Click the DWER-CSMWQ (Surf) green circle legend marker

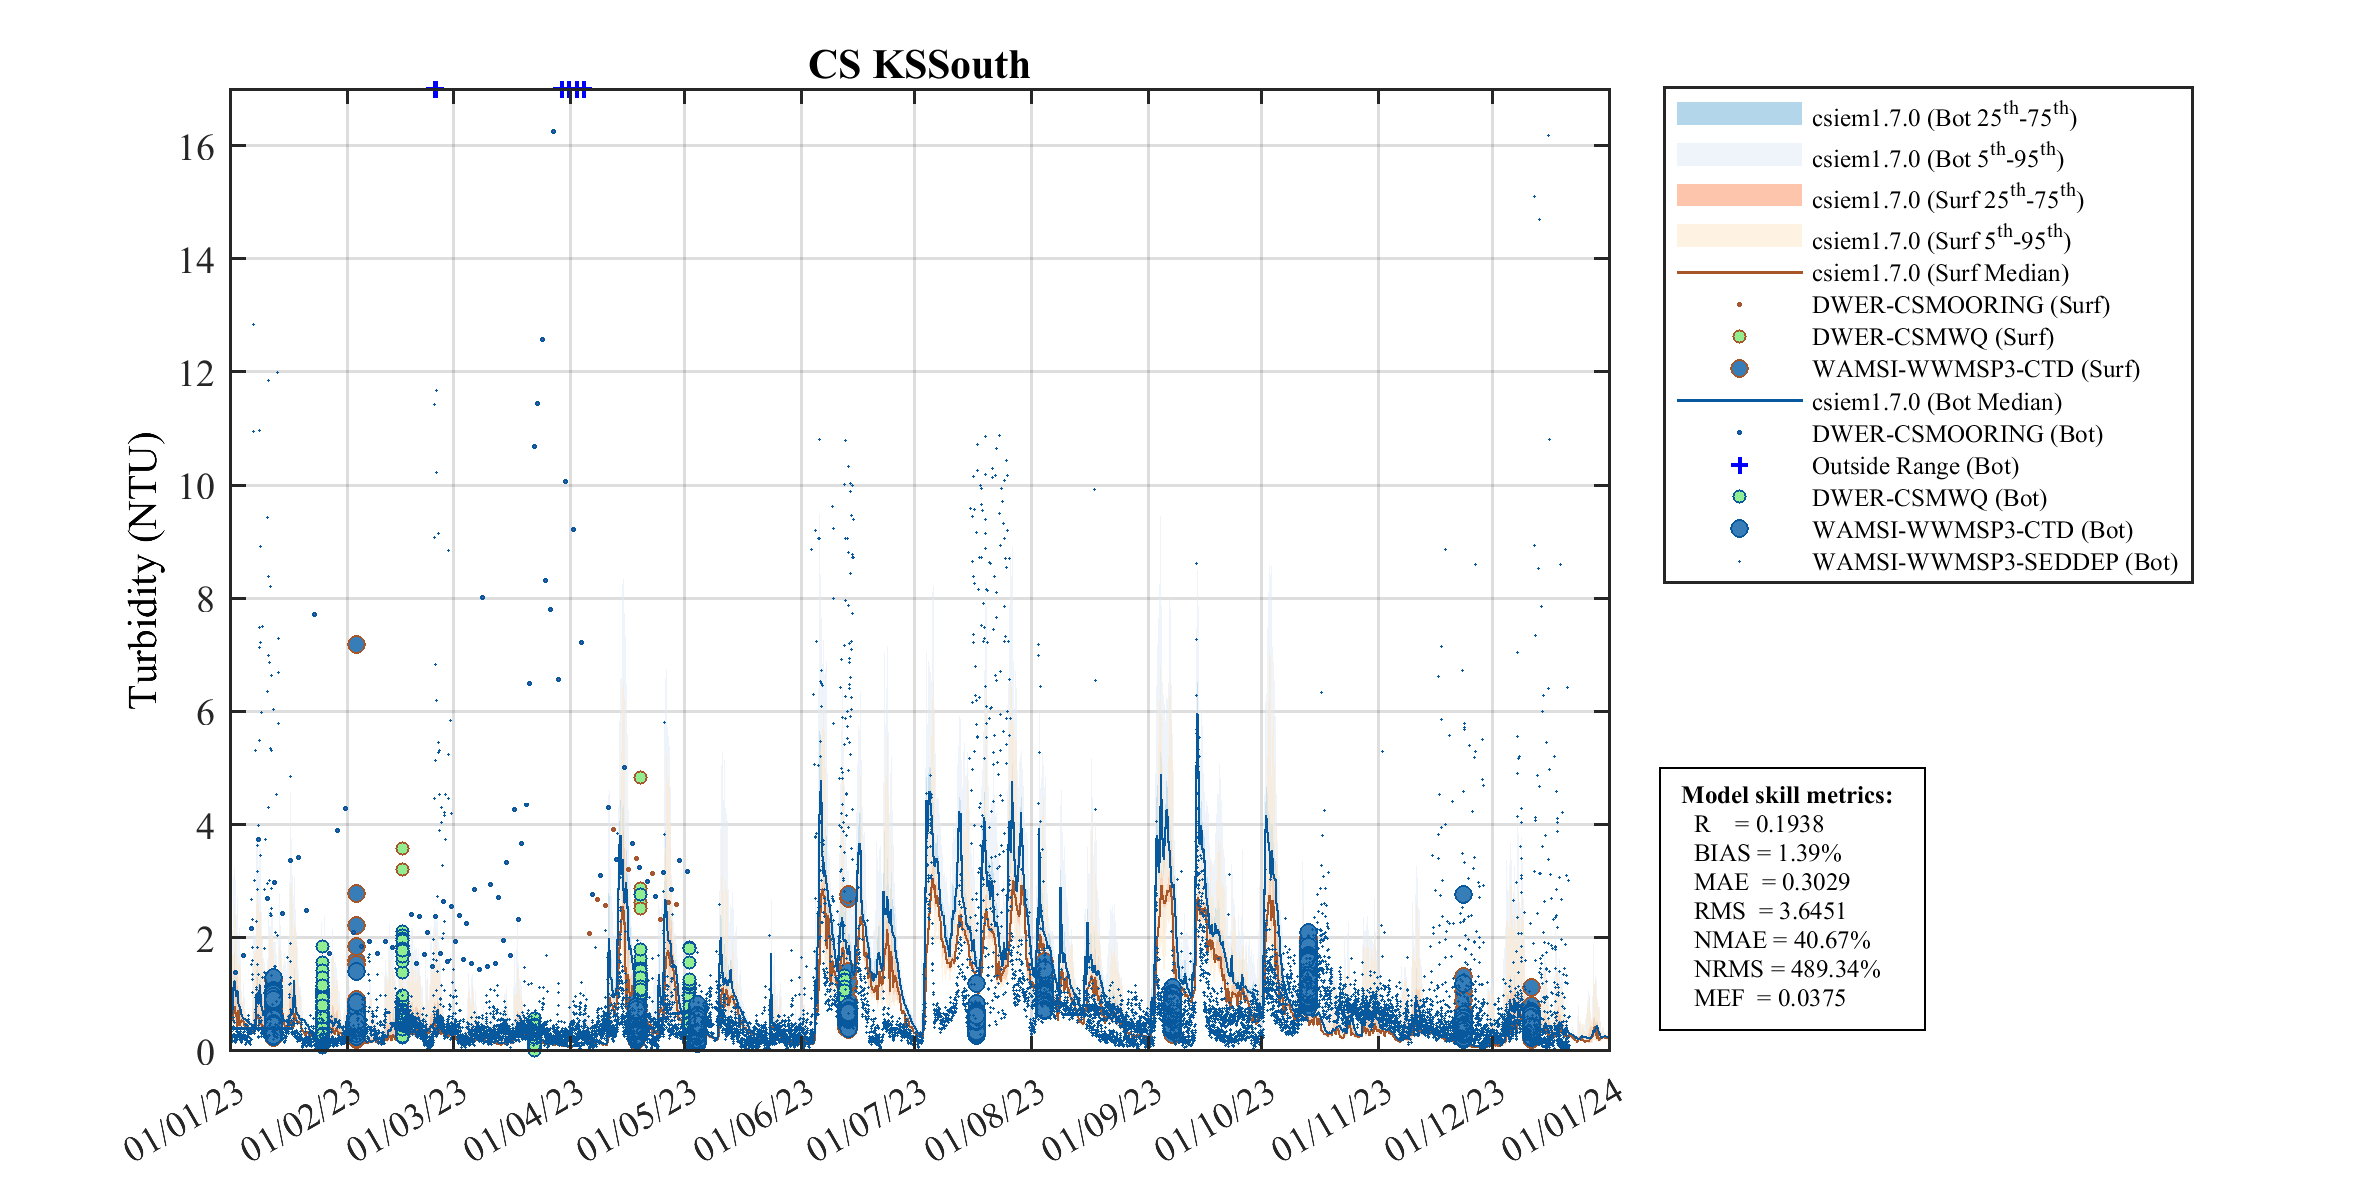coord(1739,337)
